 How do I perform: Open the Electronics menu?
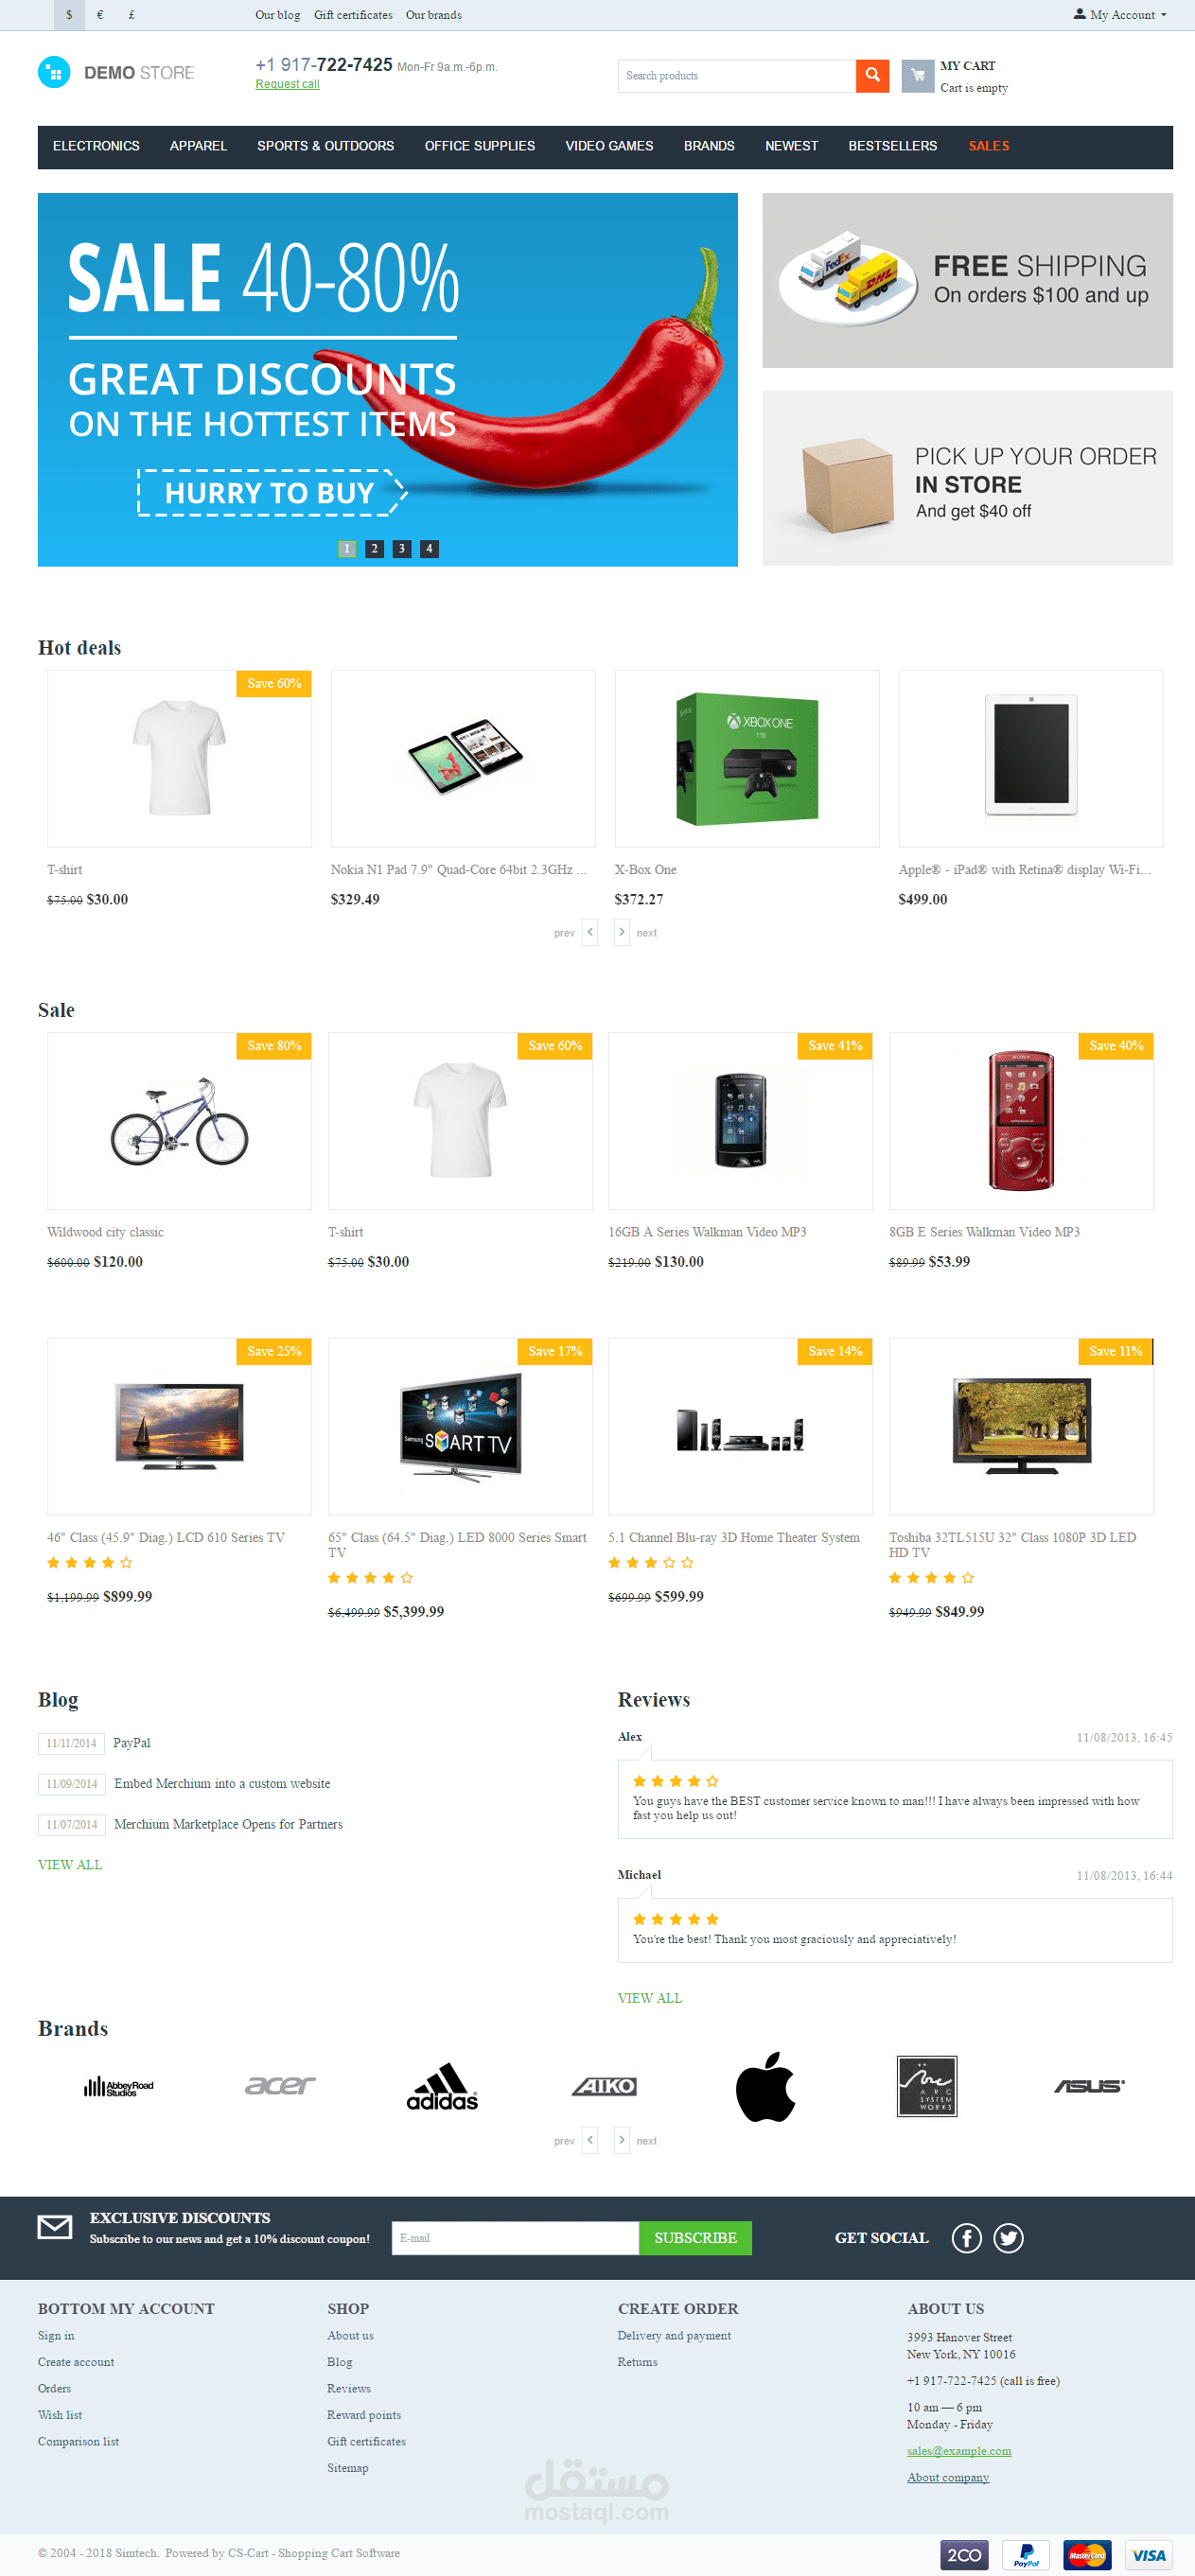pos(96,146)
